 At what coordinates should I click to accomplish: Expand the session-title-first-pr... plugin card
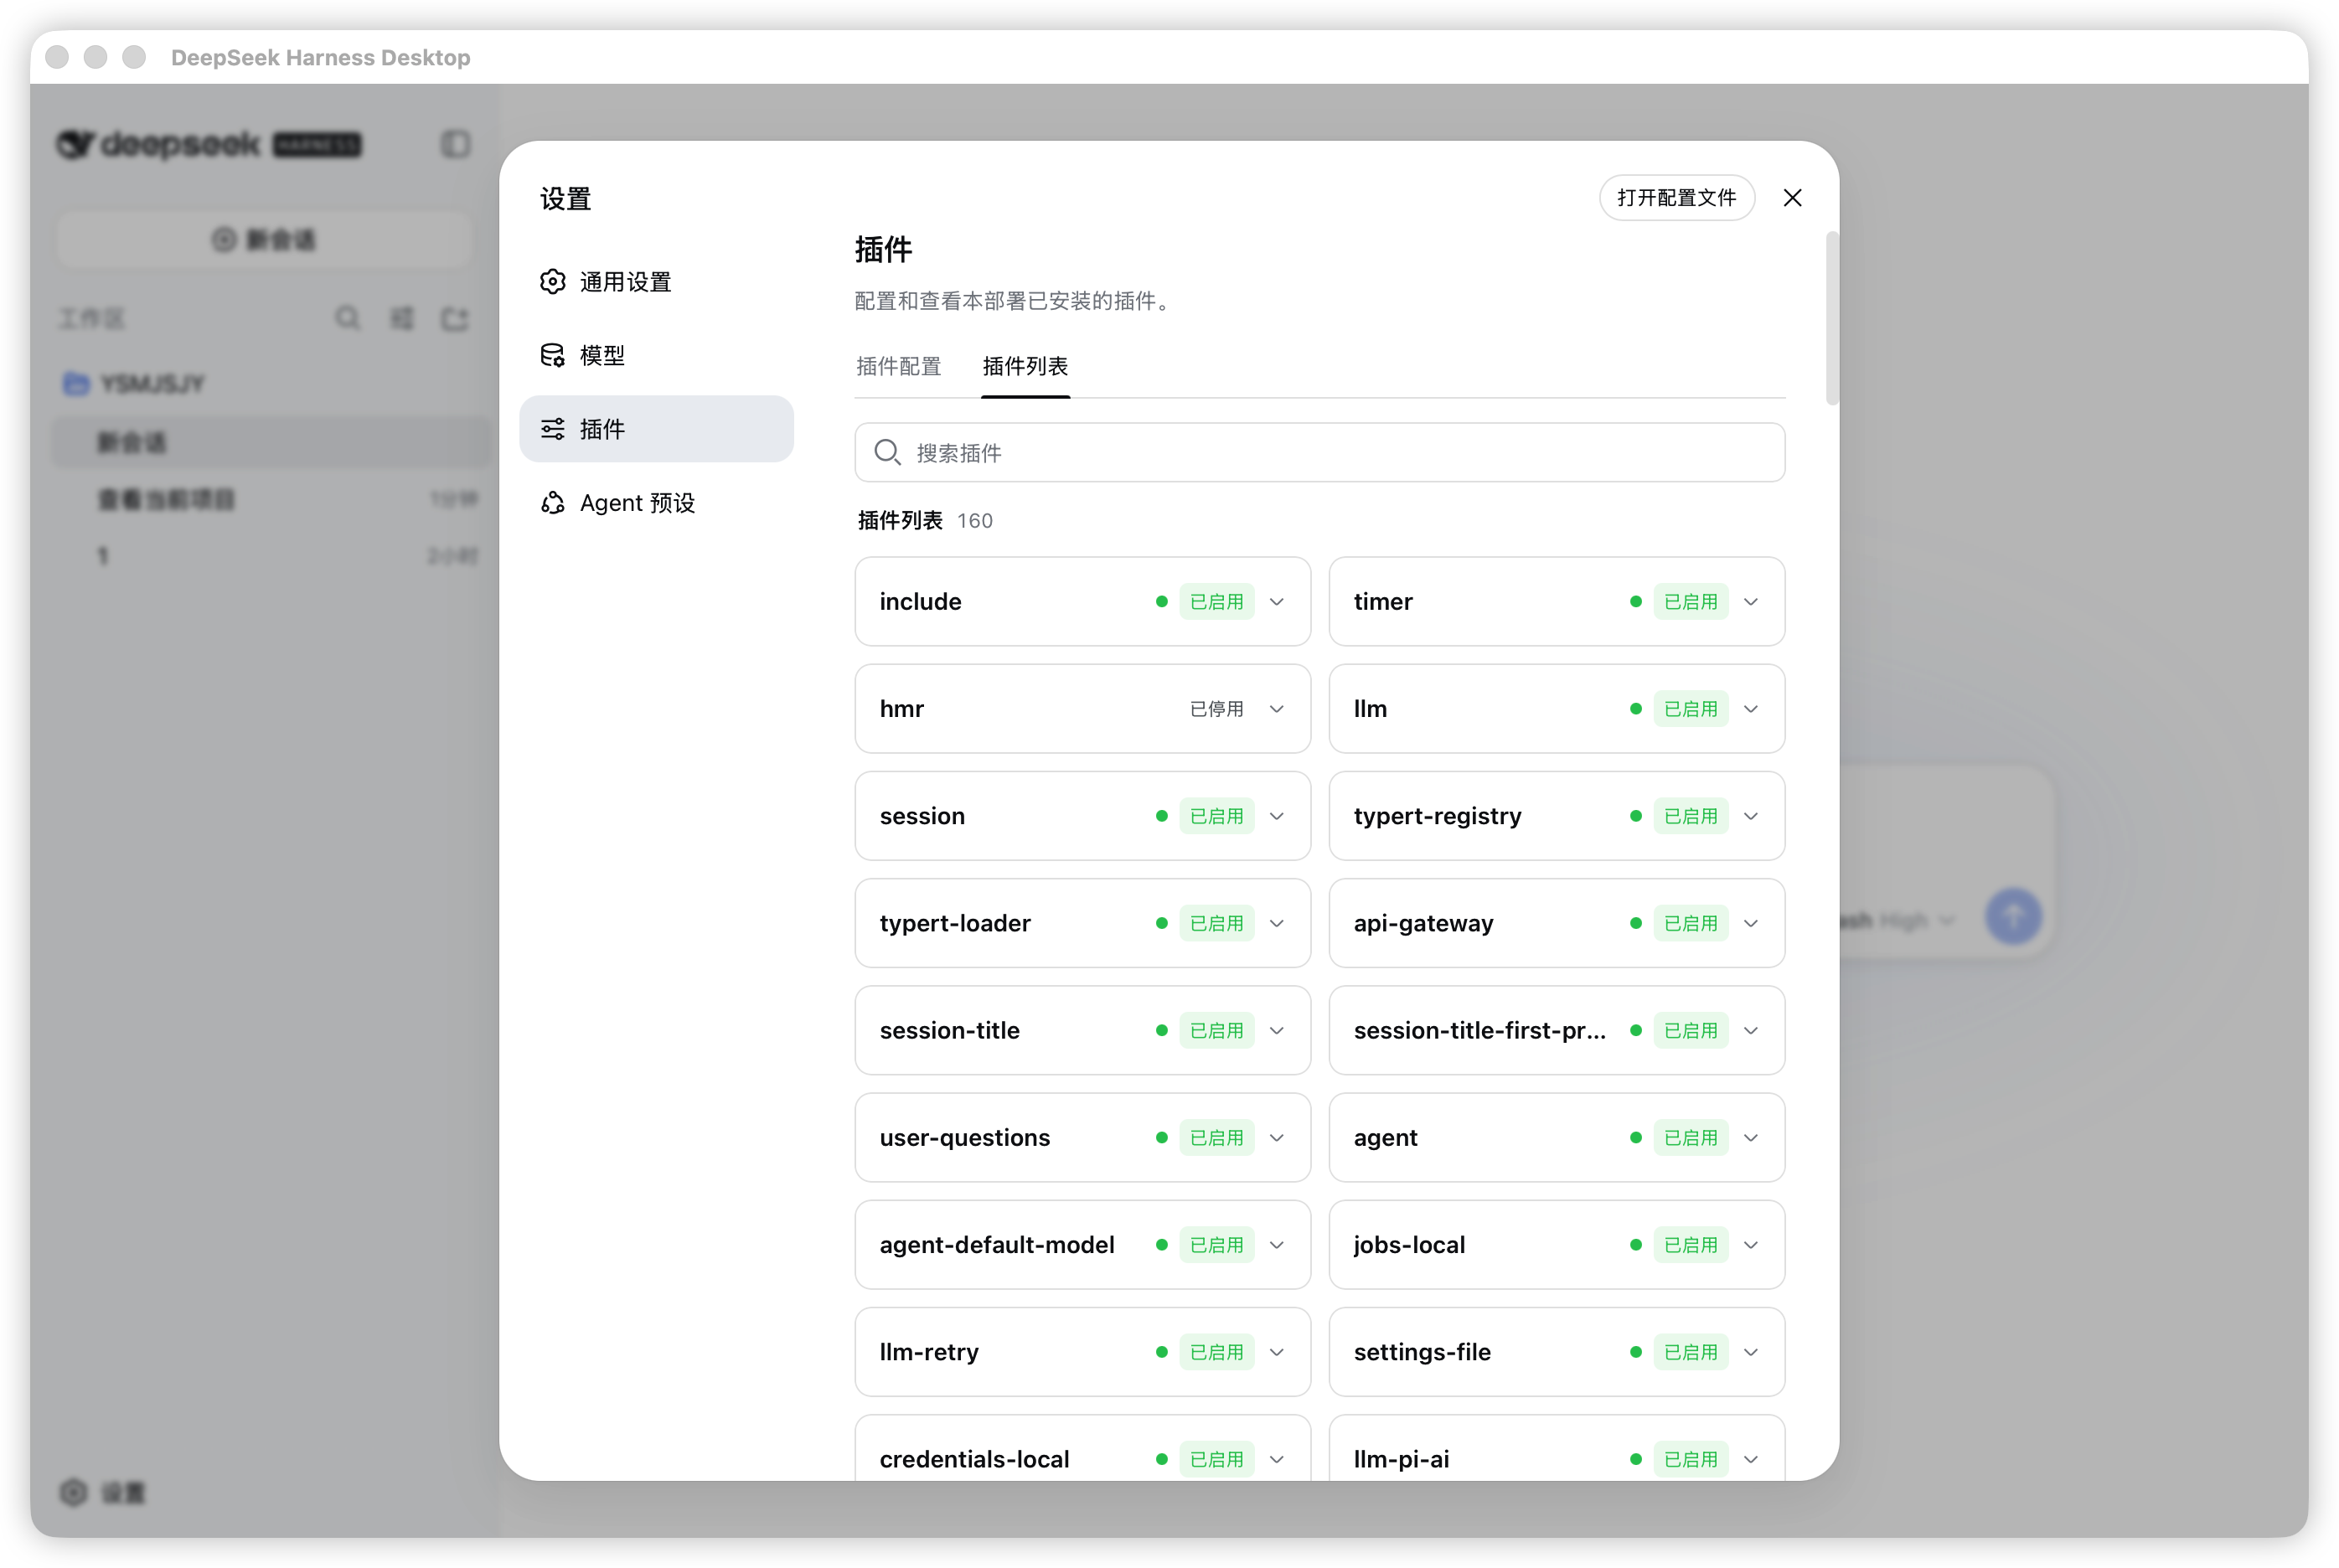pyautogui.click(x=1751, y=1031)
